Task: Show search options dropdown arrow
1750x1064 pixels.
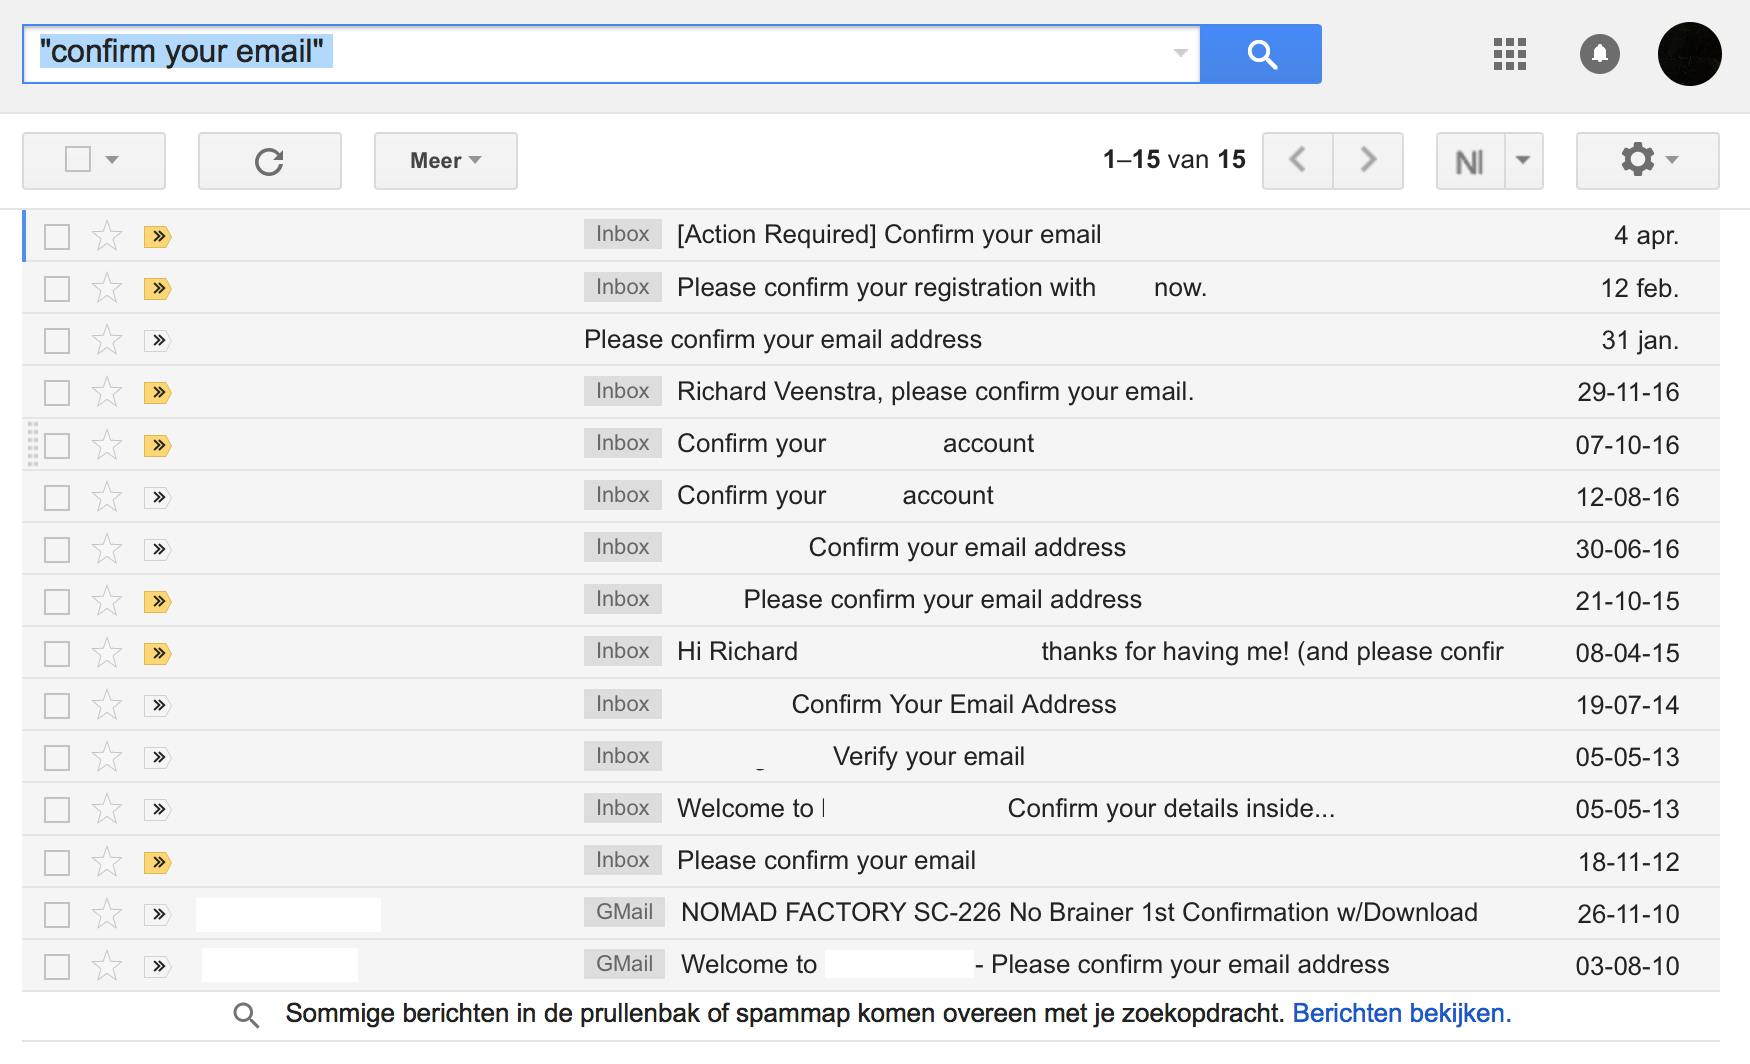Action: pyautogui.click(x=1181, y=53)
